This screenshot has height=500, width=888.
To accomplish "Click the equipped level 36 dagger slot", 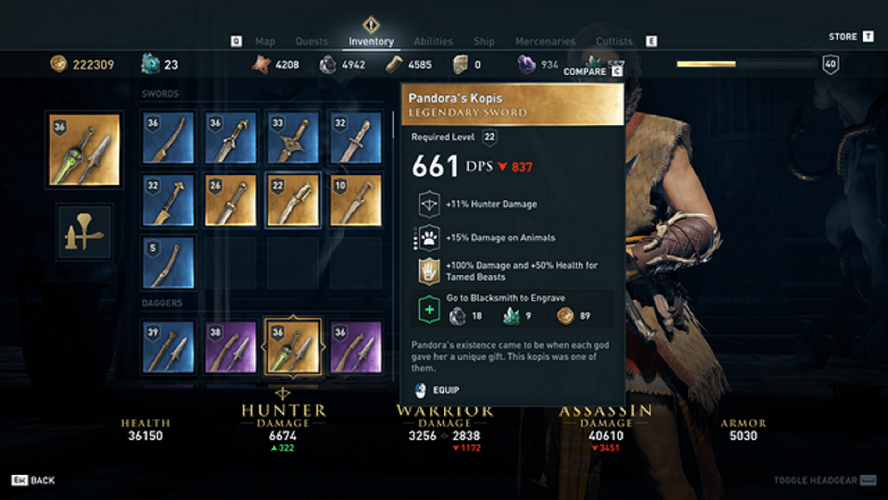I will pyautogui.click(x=84, y=149).
